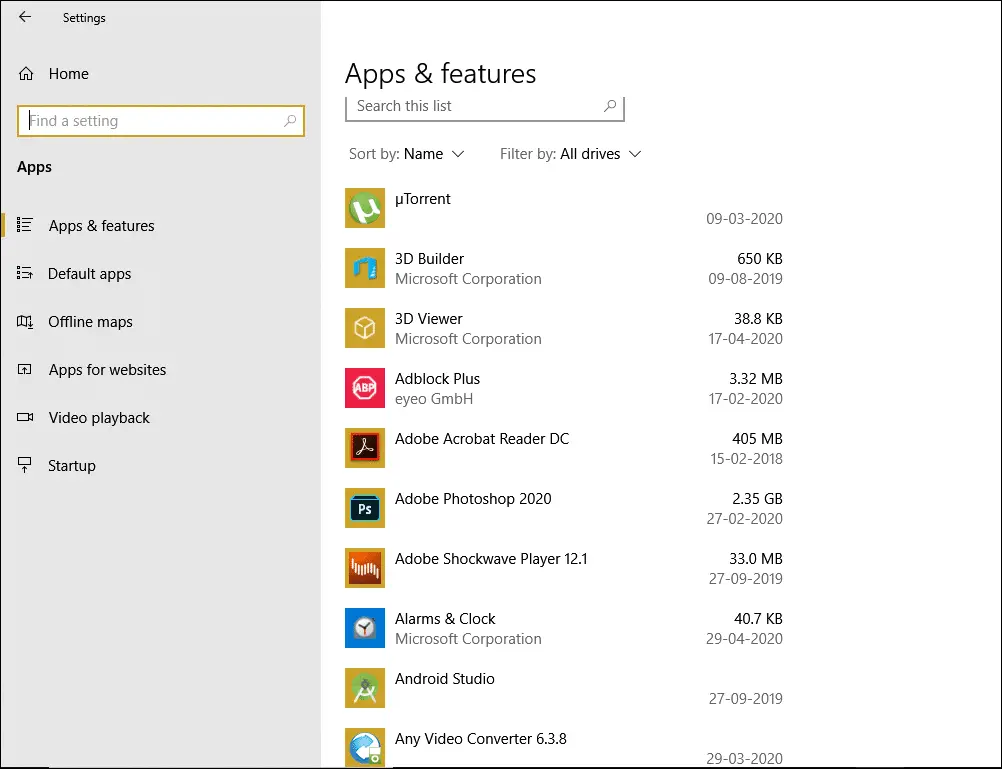This screenshot has width=1002, height=769.
Task: Click the Adblock Plus ABP icon
Action: [x=365, y=388]
